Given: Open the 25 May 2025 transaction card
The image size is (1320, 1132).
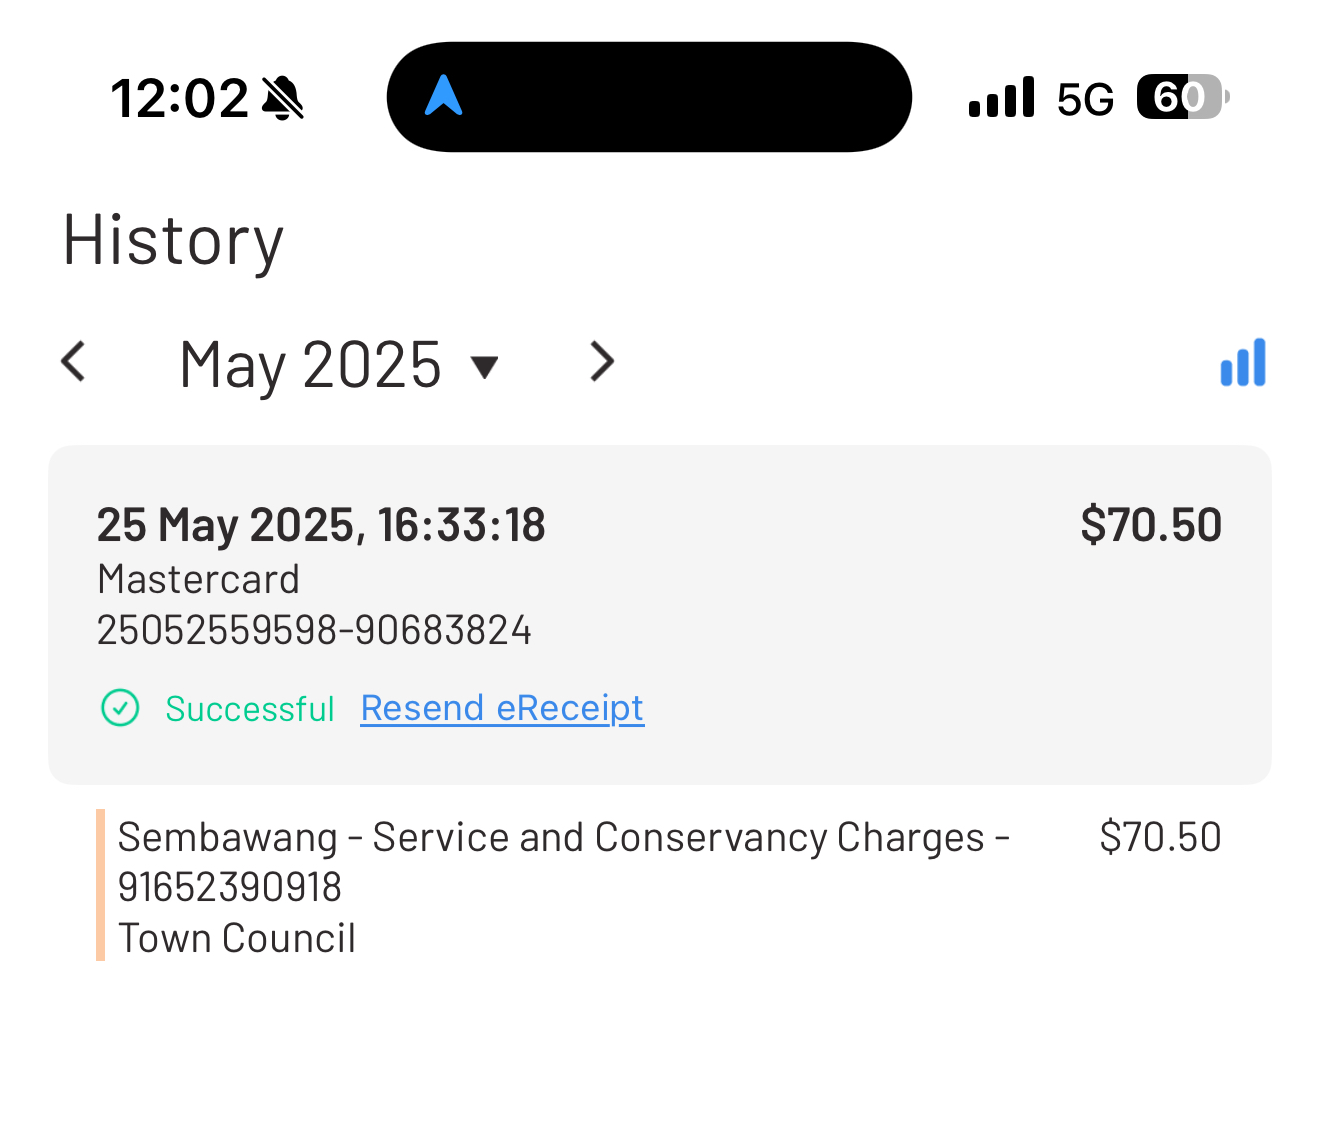Looking at the screenshot, I should point(660,615).
